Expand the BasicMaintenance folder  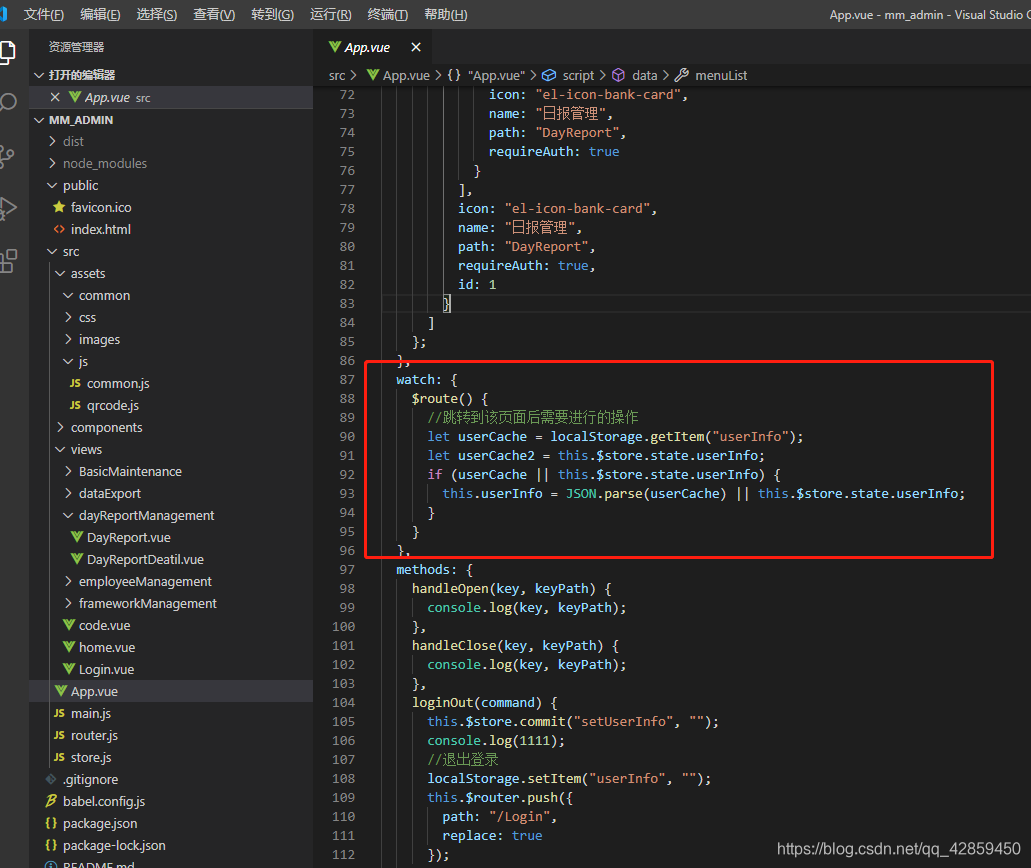[x=68, y=471]
